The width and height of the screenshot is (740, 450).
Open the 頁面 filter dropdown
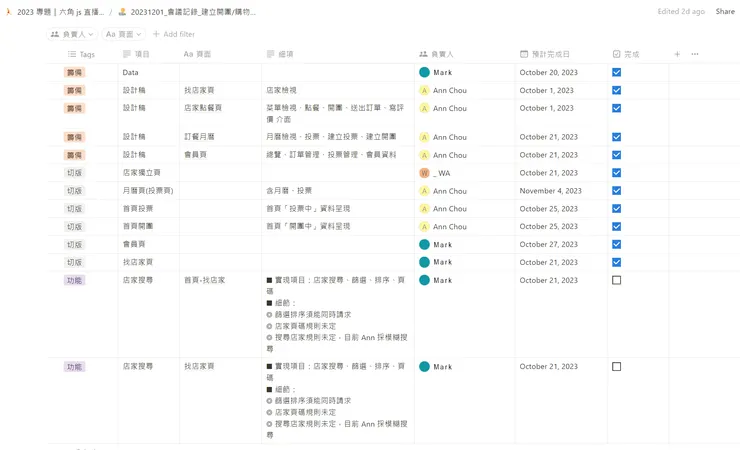tap(123, 34)
